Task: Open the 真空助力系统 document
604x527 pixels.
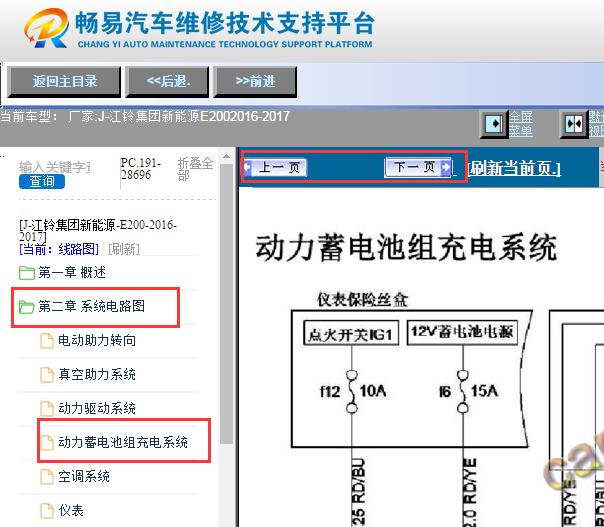Action: click(97, 374)
